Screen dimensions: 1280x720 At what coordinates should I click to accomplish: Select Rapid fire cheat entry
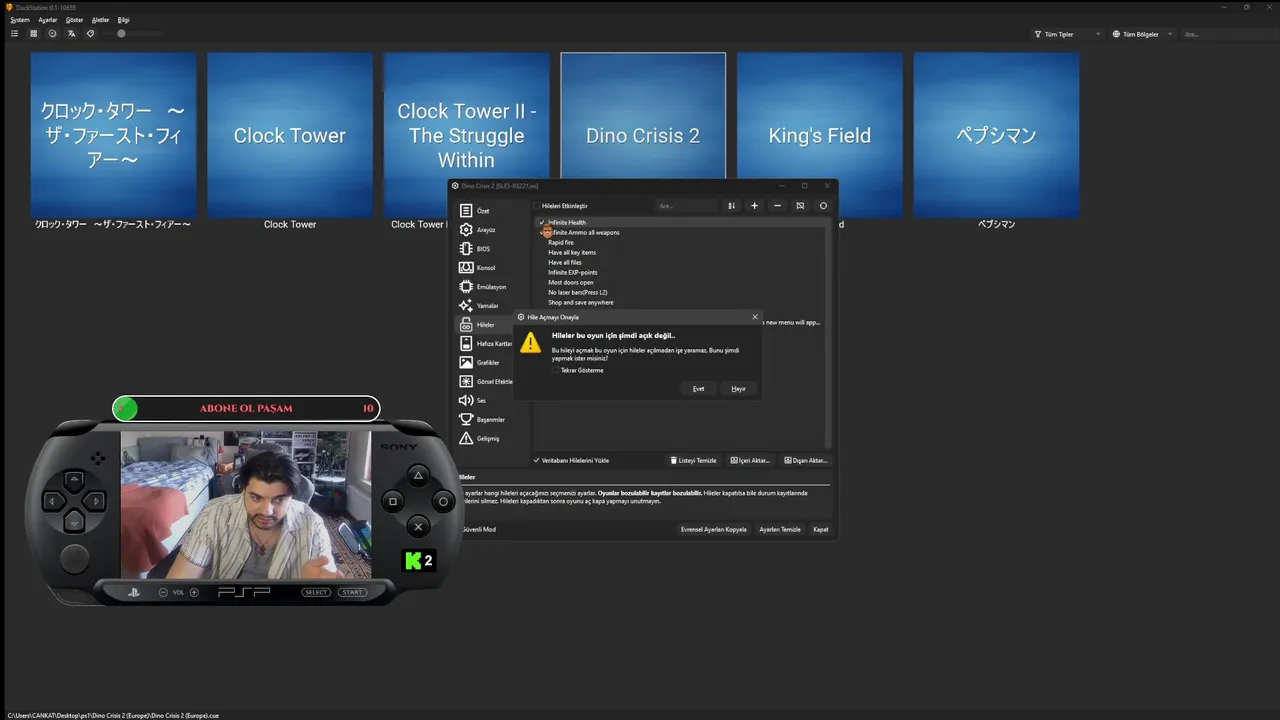tap(561, 242)
